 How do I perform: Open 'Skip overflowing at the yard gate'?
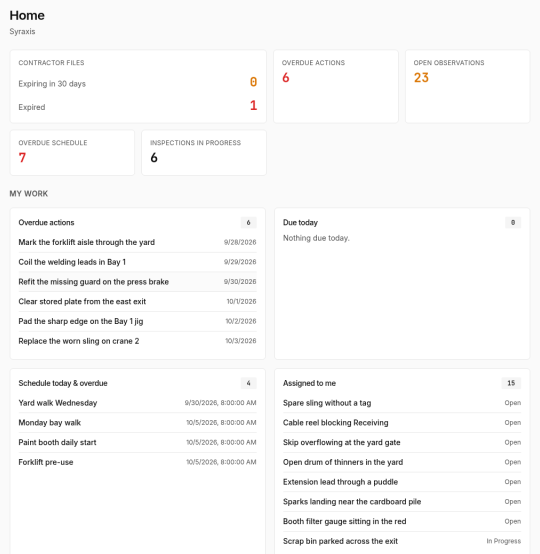click(402, 442)
